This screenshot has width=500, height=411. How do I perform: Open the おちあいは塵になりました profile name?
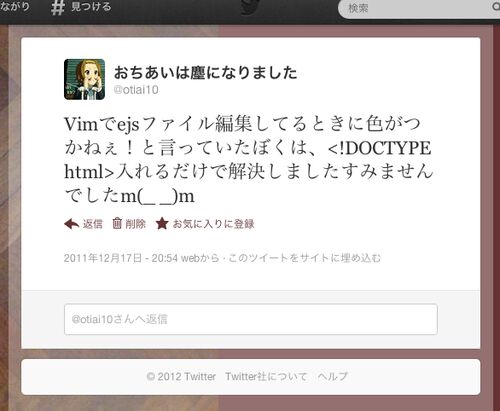tap(205, 73)
